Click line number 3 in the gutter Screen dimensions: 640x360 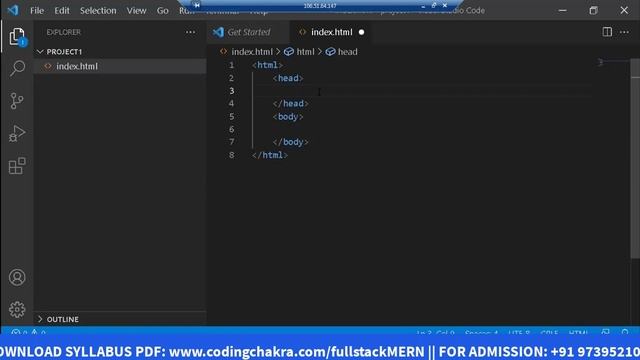click(231, 91)
